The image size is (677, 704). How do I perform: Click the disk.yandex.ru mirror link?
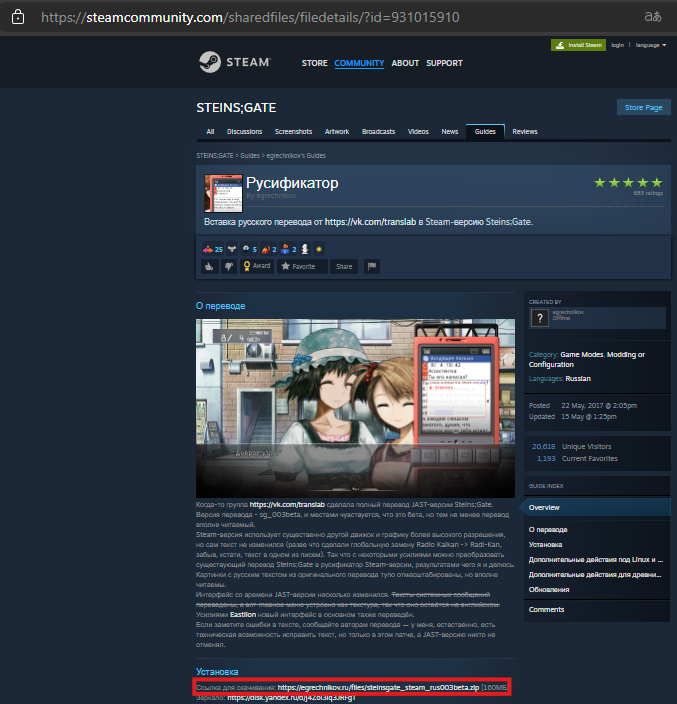pos(291,697)
